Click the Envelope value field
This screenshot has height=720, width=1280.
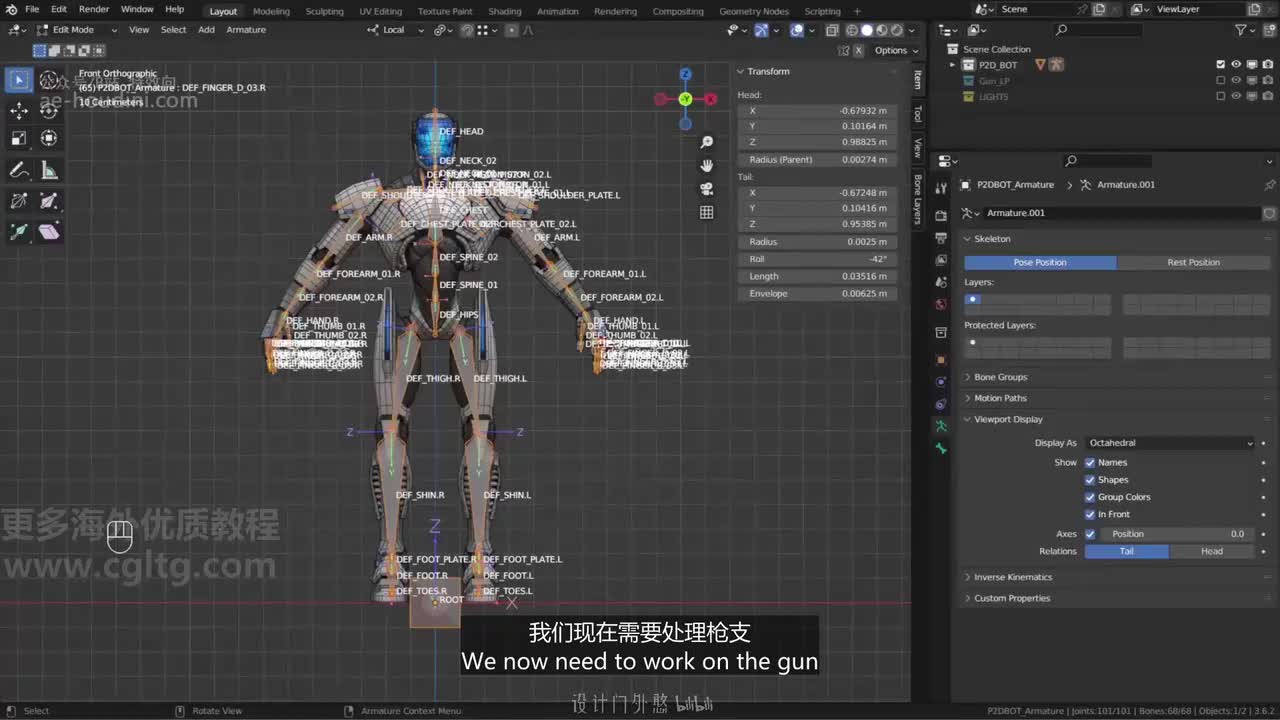[817, 294]
